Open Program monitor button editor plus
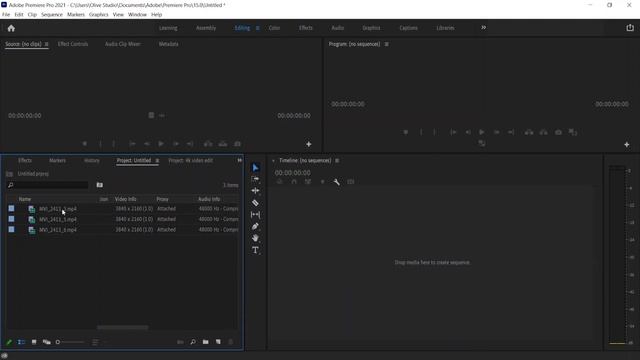 (627, 144)
